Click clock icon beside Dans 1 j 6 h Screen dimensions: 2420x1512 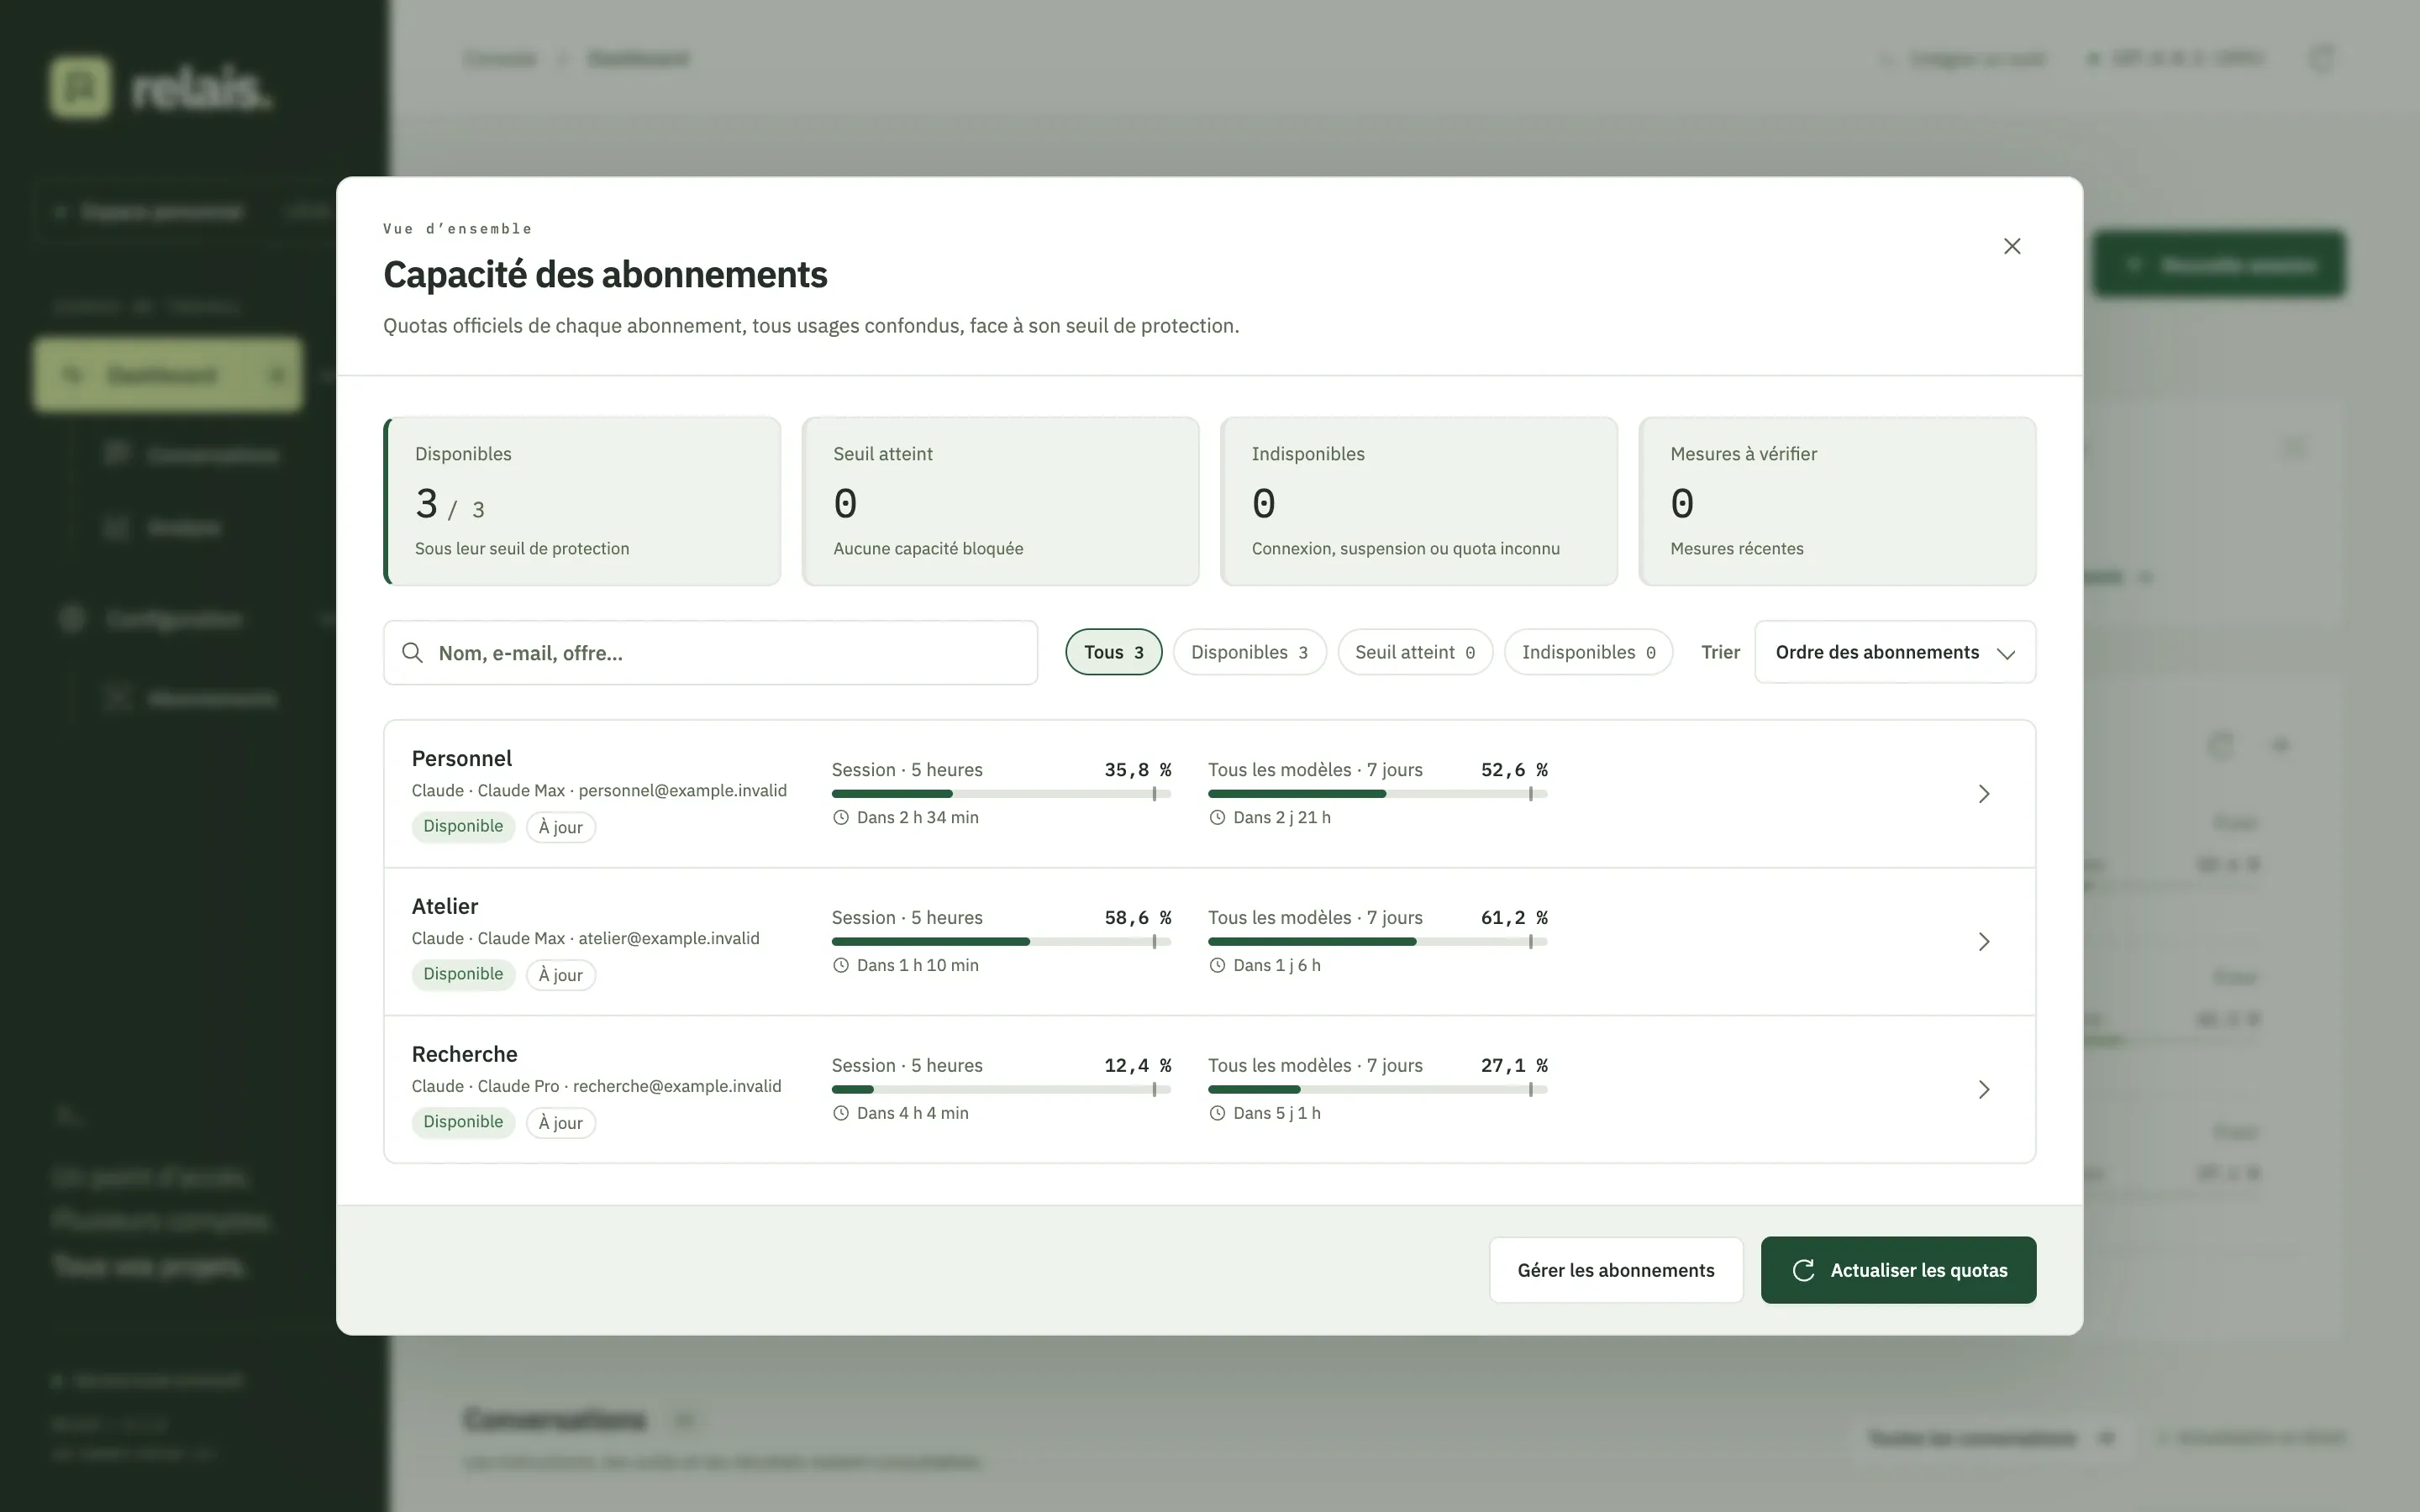pyautogui.click(x=1217, y=966)
